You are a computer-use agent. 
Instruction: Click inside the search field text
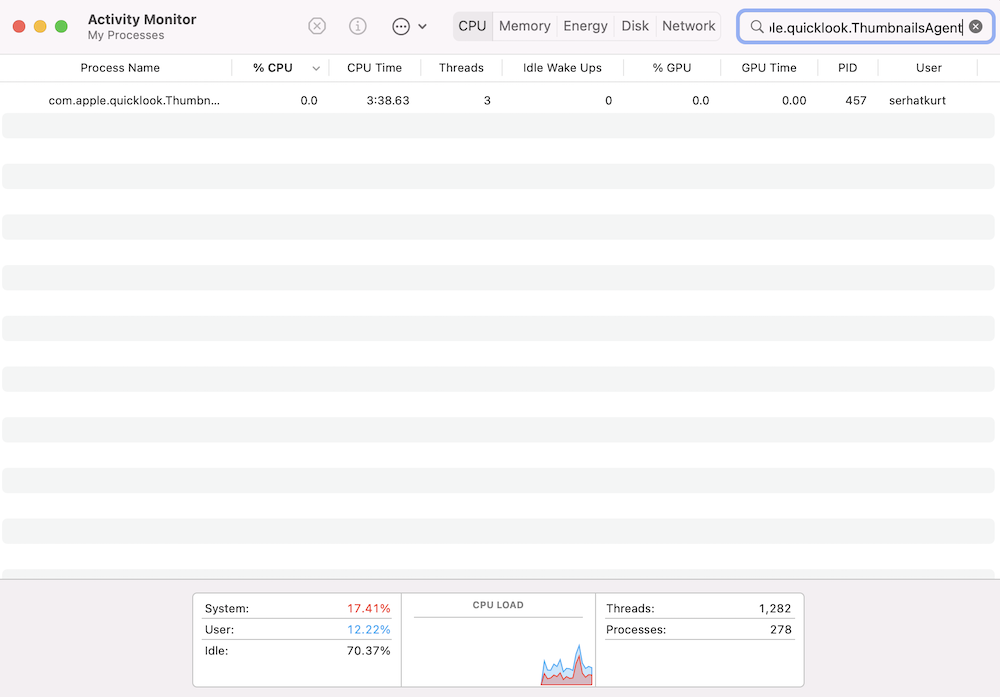pyautogui.click(x=865, y=27)
